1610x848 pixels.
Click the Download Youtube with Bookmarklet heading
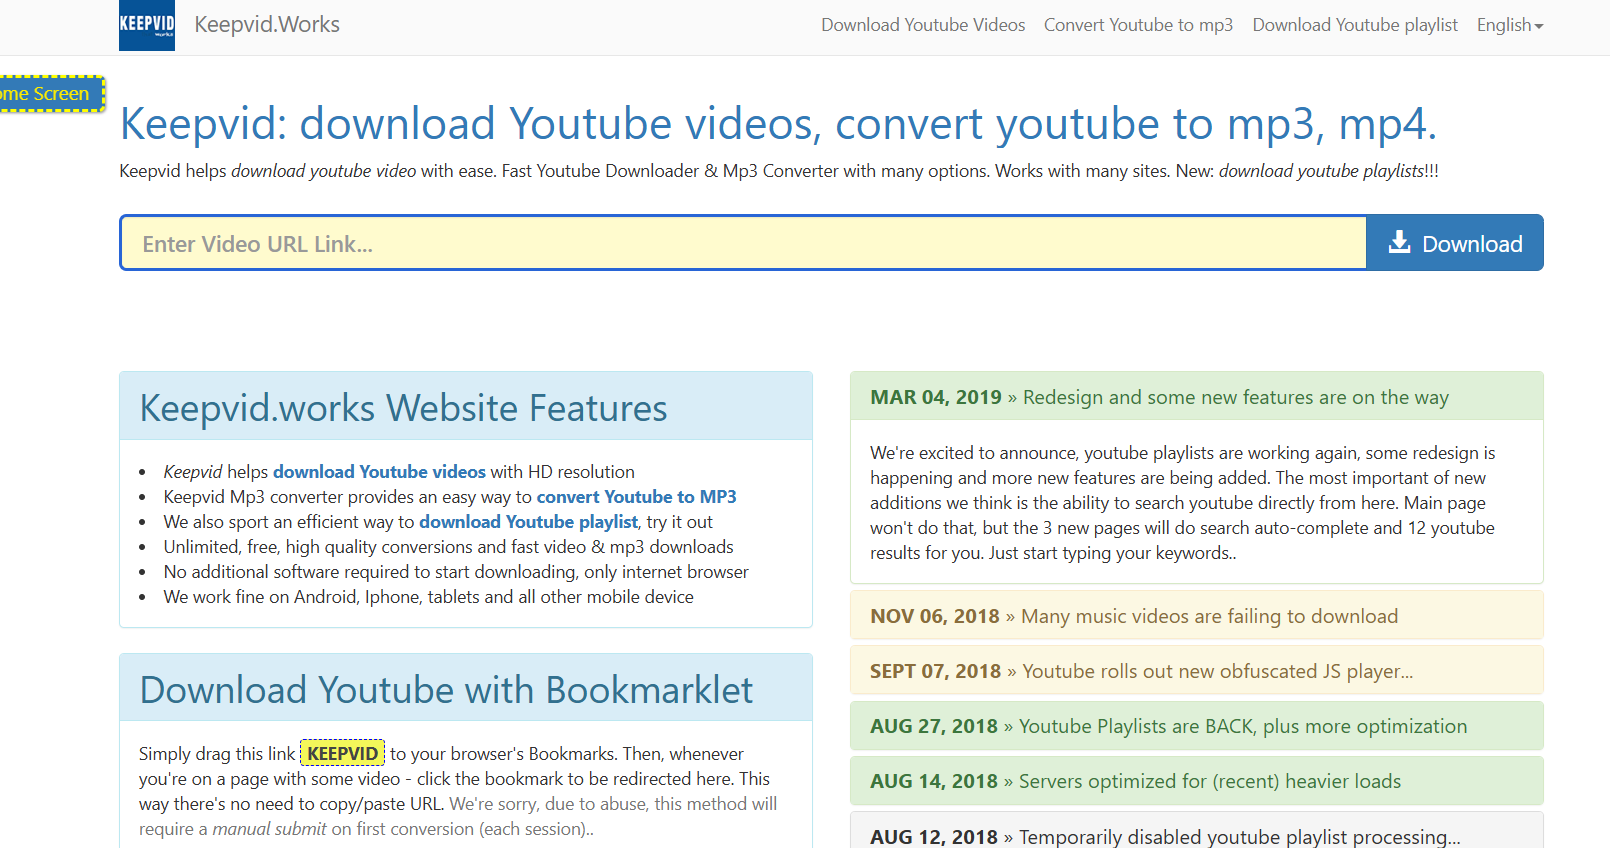point(446,690)
